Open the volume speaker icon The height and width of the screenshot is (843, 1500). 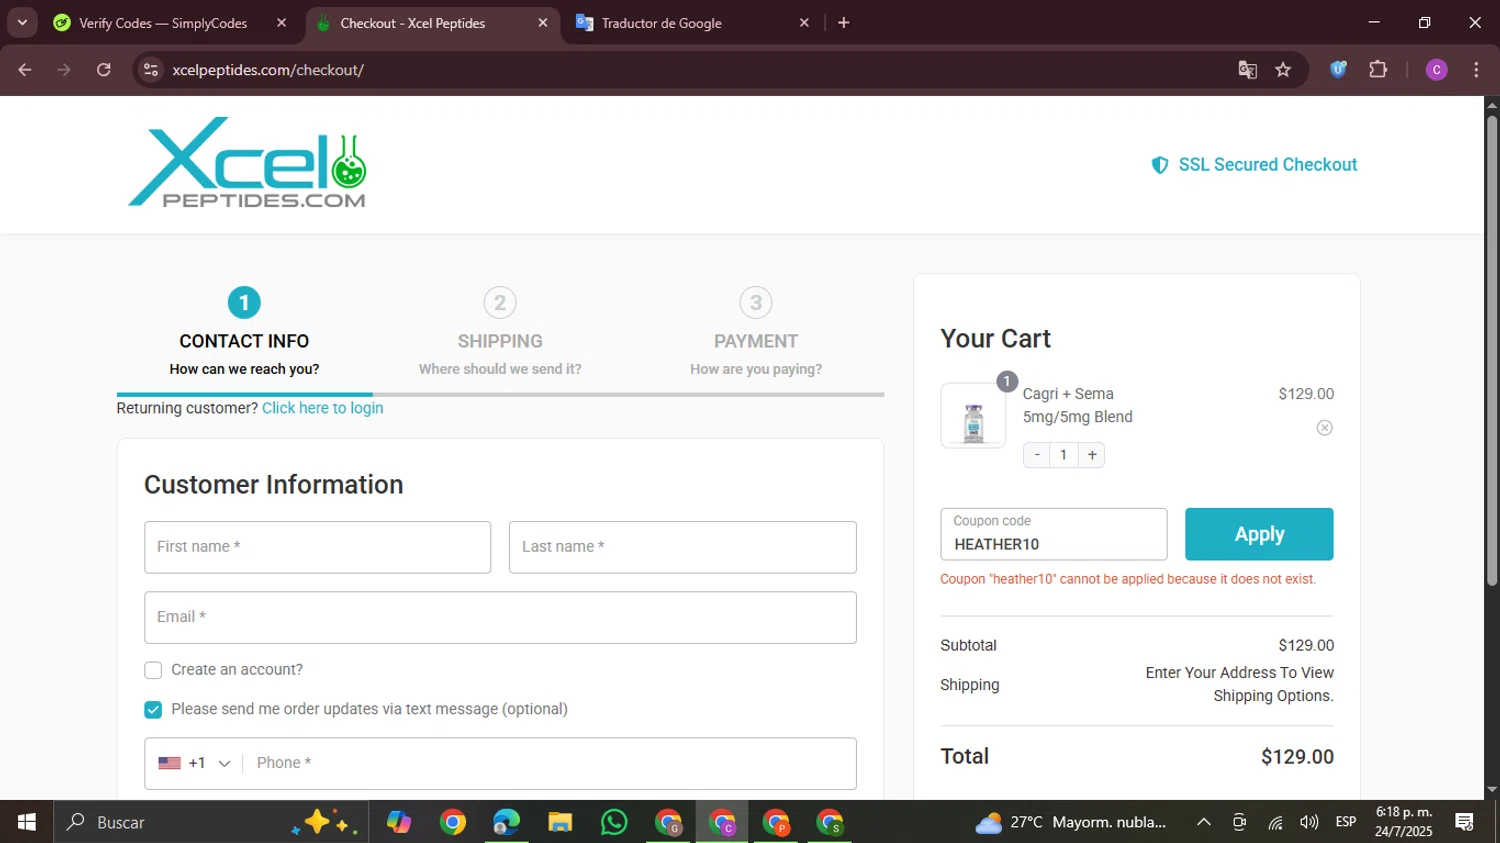pyautogui.click(x=1309, y=822)
